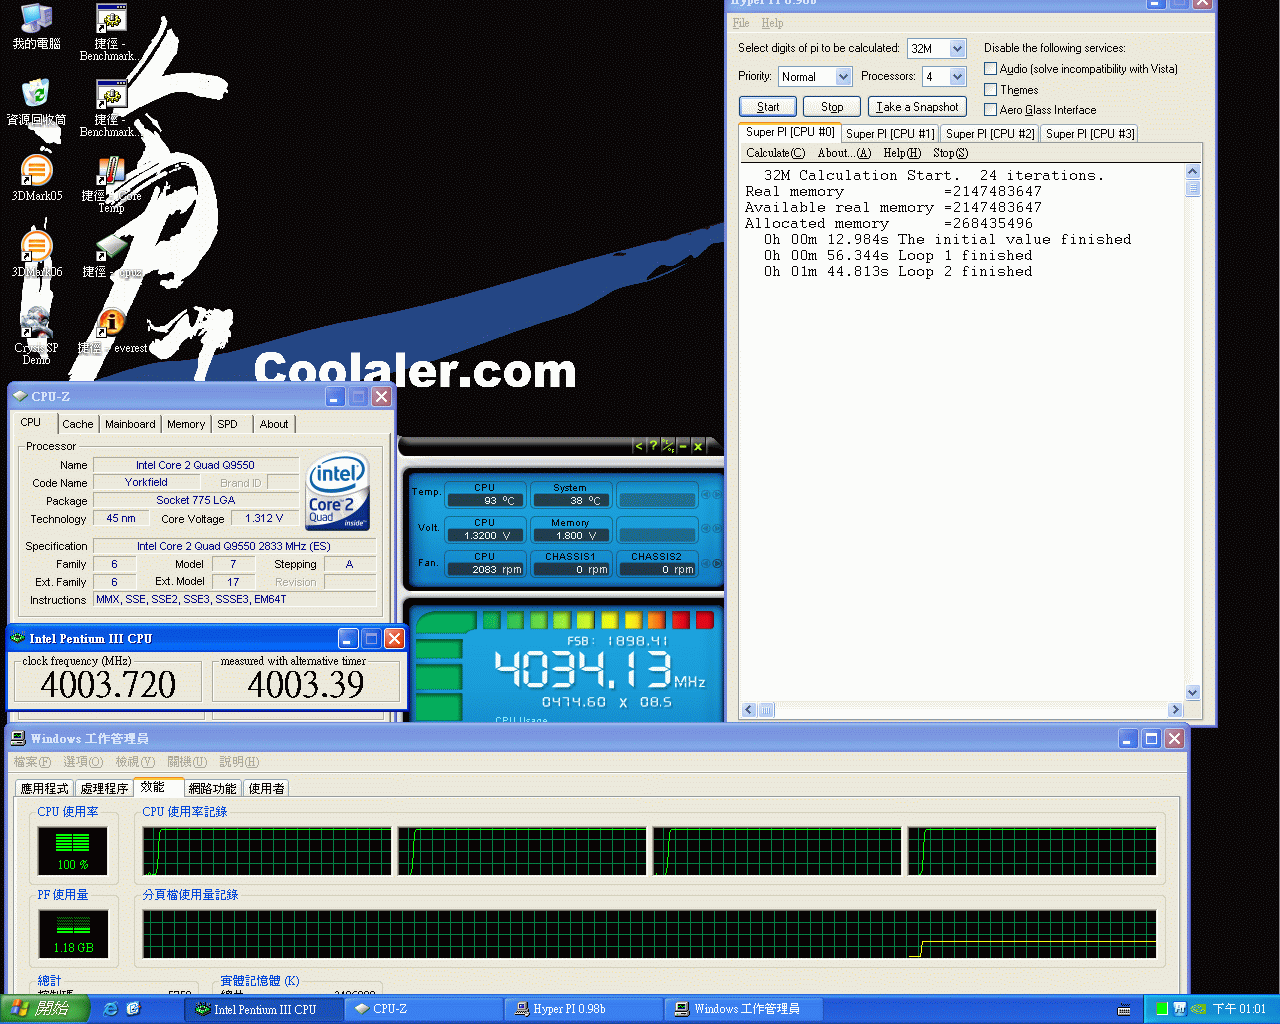This screenshot has width=1280, height=1024.
Task: Enable the Aero Glass Interface checkbox
Action: (991, 110)
